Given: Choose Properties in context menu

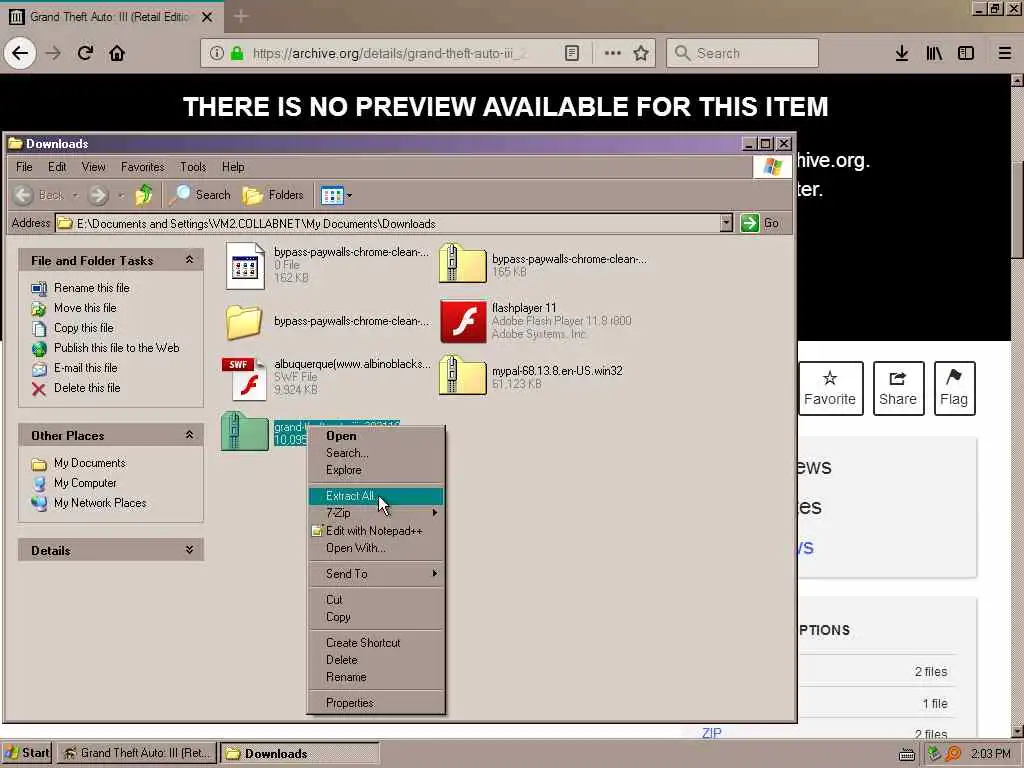Looking at the screenshot, I should pyautogui.click(x=376, y=703).
